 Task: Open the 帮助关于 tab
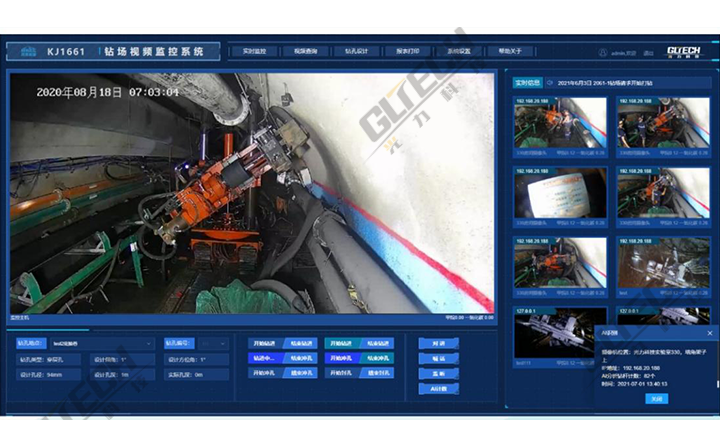pyautogui.click(x=510, y=51)
